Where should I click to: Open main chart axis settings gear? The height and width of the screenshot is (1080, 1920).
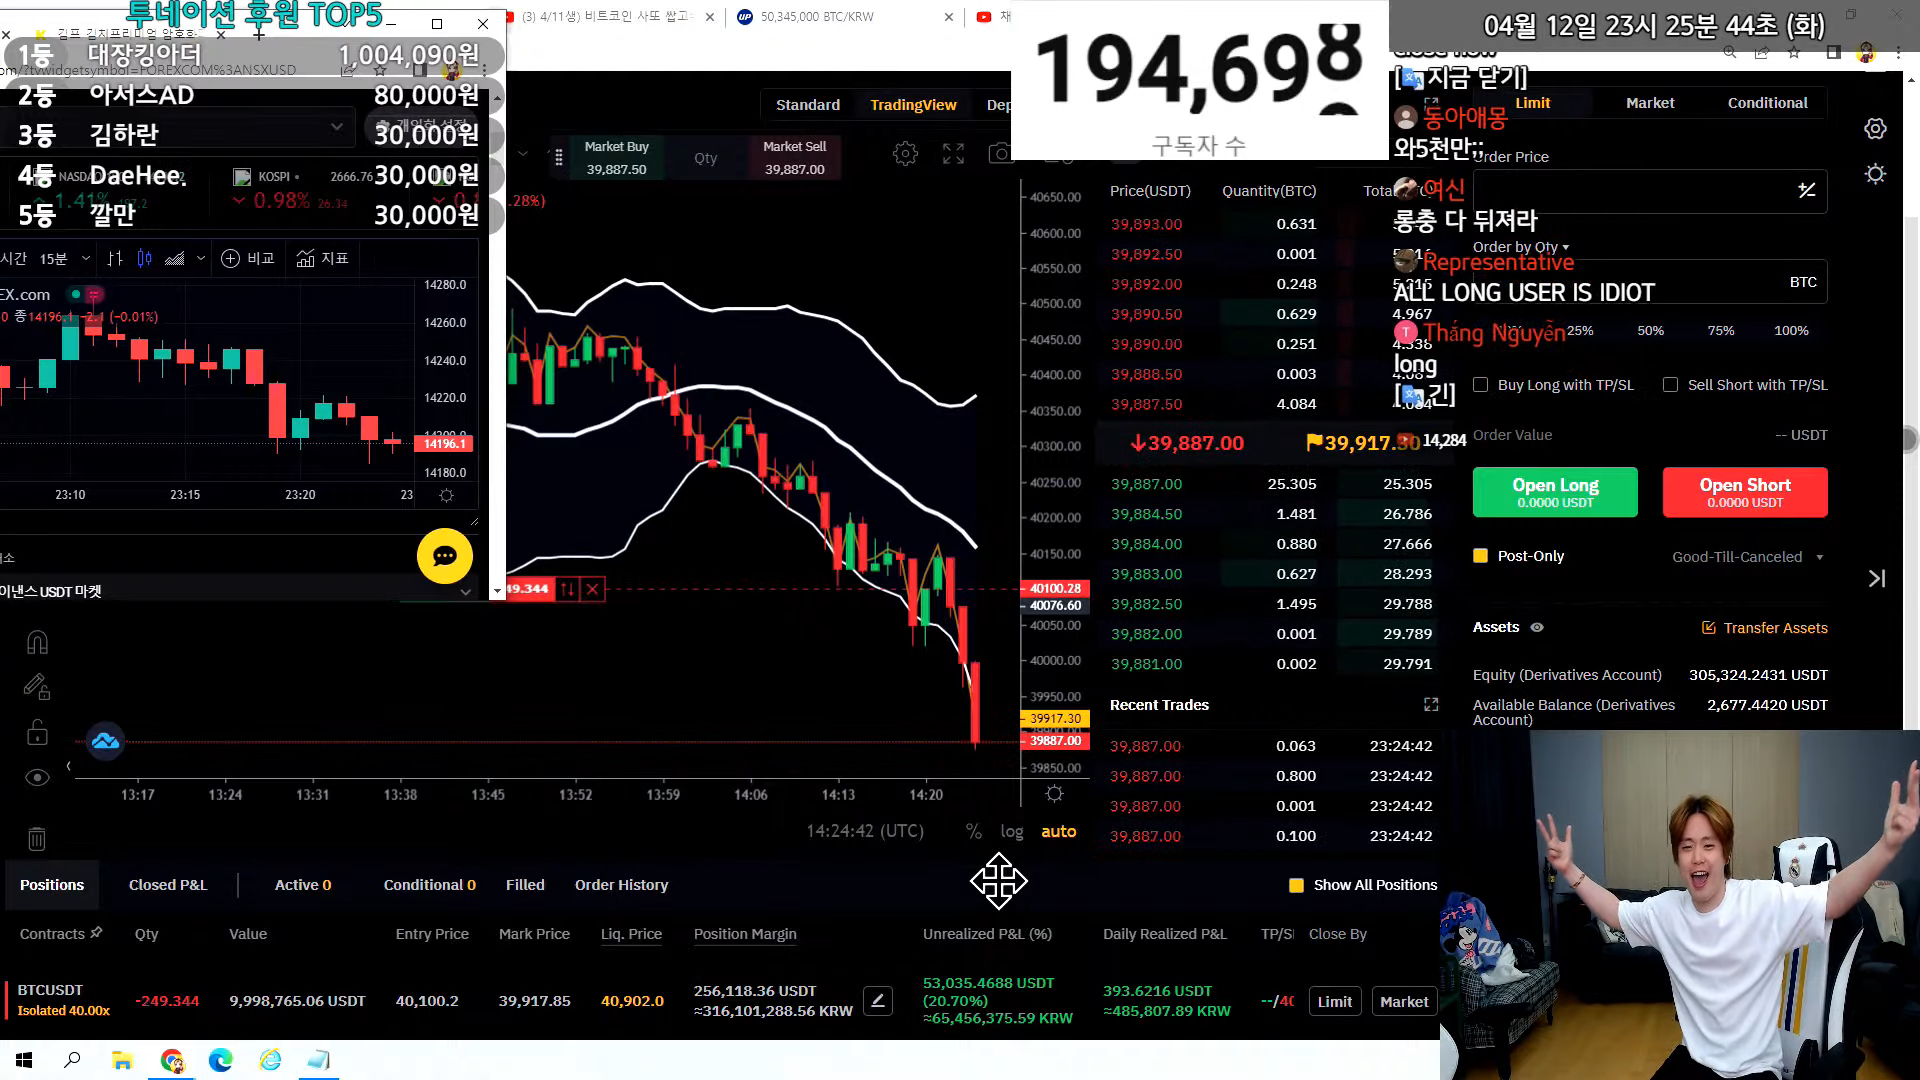pyautogui.click(x=1054, y=794)
